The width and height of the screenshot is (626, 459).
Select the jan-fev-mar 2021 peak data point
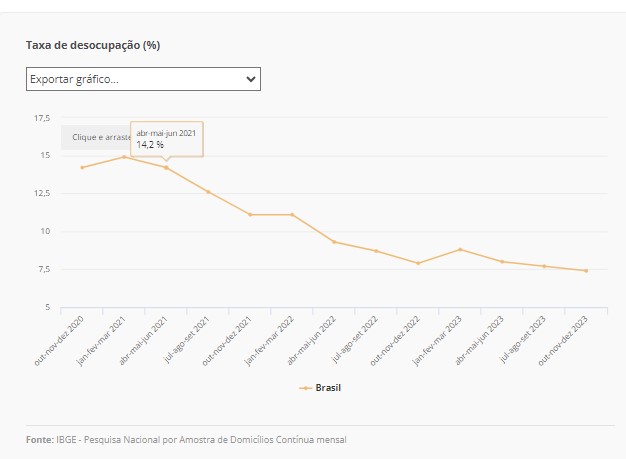tap(124, 157)
